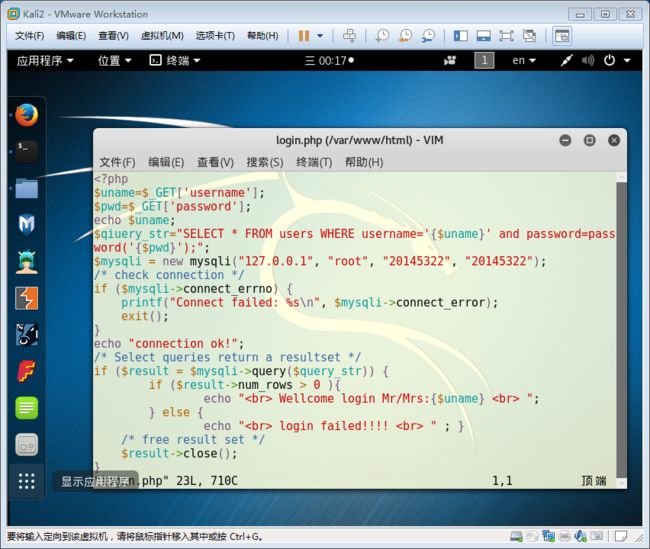Open the snapshot manager
Image resolution: width=650 pixels, height=549 pixels.
pyautogui.click(x=428, y=36)
